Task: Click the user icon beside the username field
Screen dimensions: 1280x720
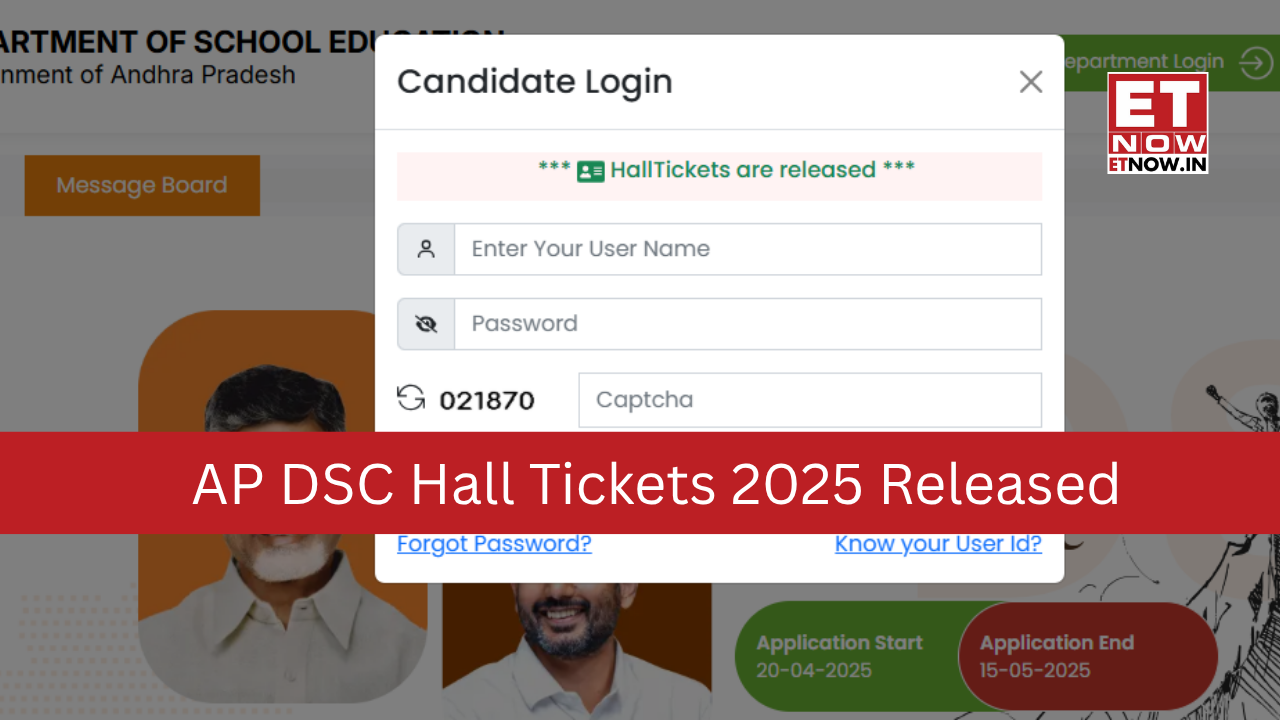Action: (x=426, y=249)
